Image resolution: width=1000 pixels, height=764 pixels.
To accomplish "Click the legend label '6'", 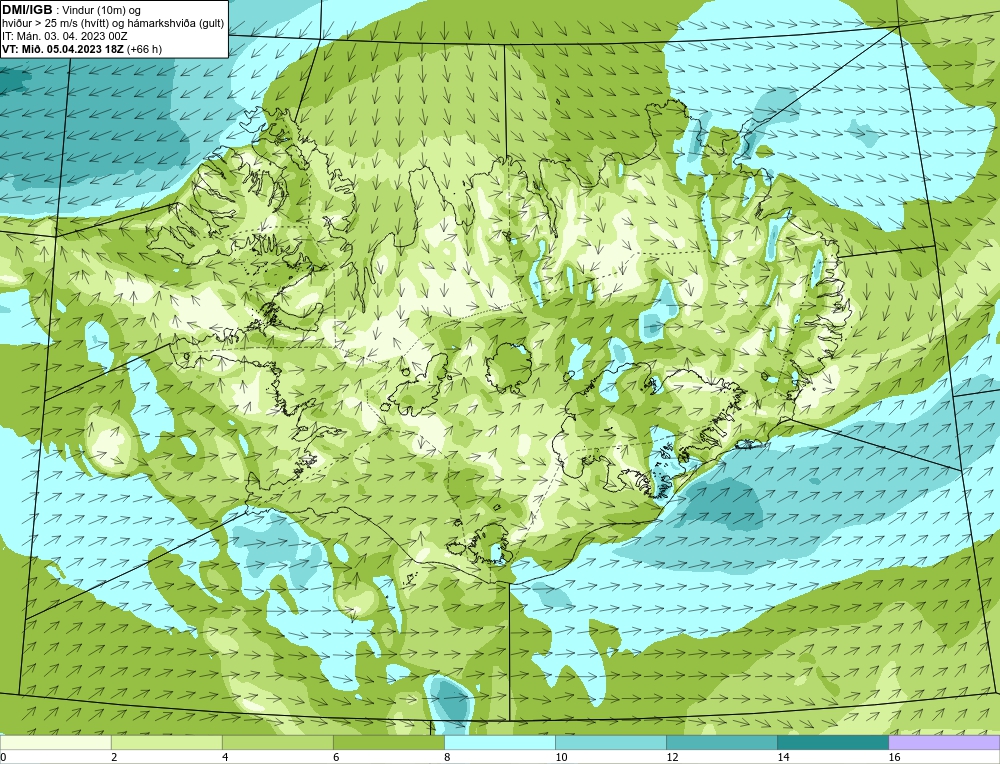I will 336,757.
